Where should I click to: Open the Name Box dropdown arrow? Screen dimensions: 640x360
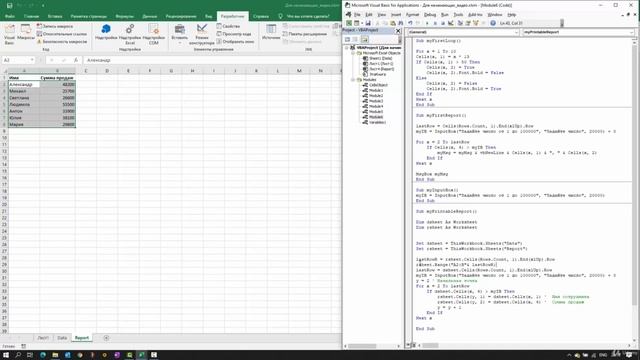click(32, 60)
